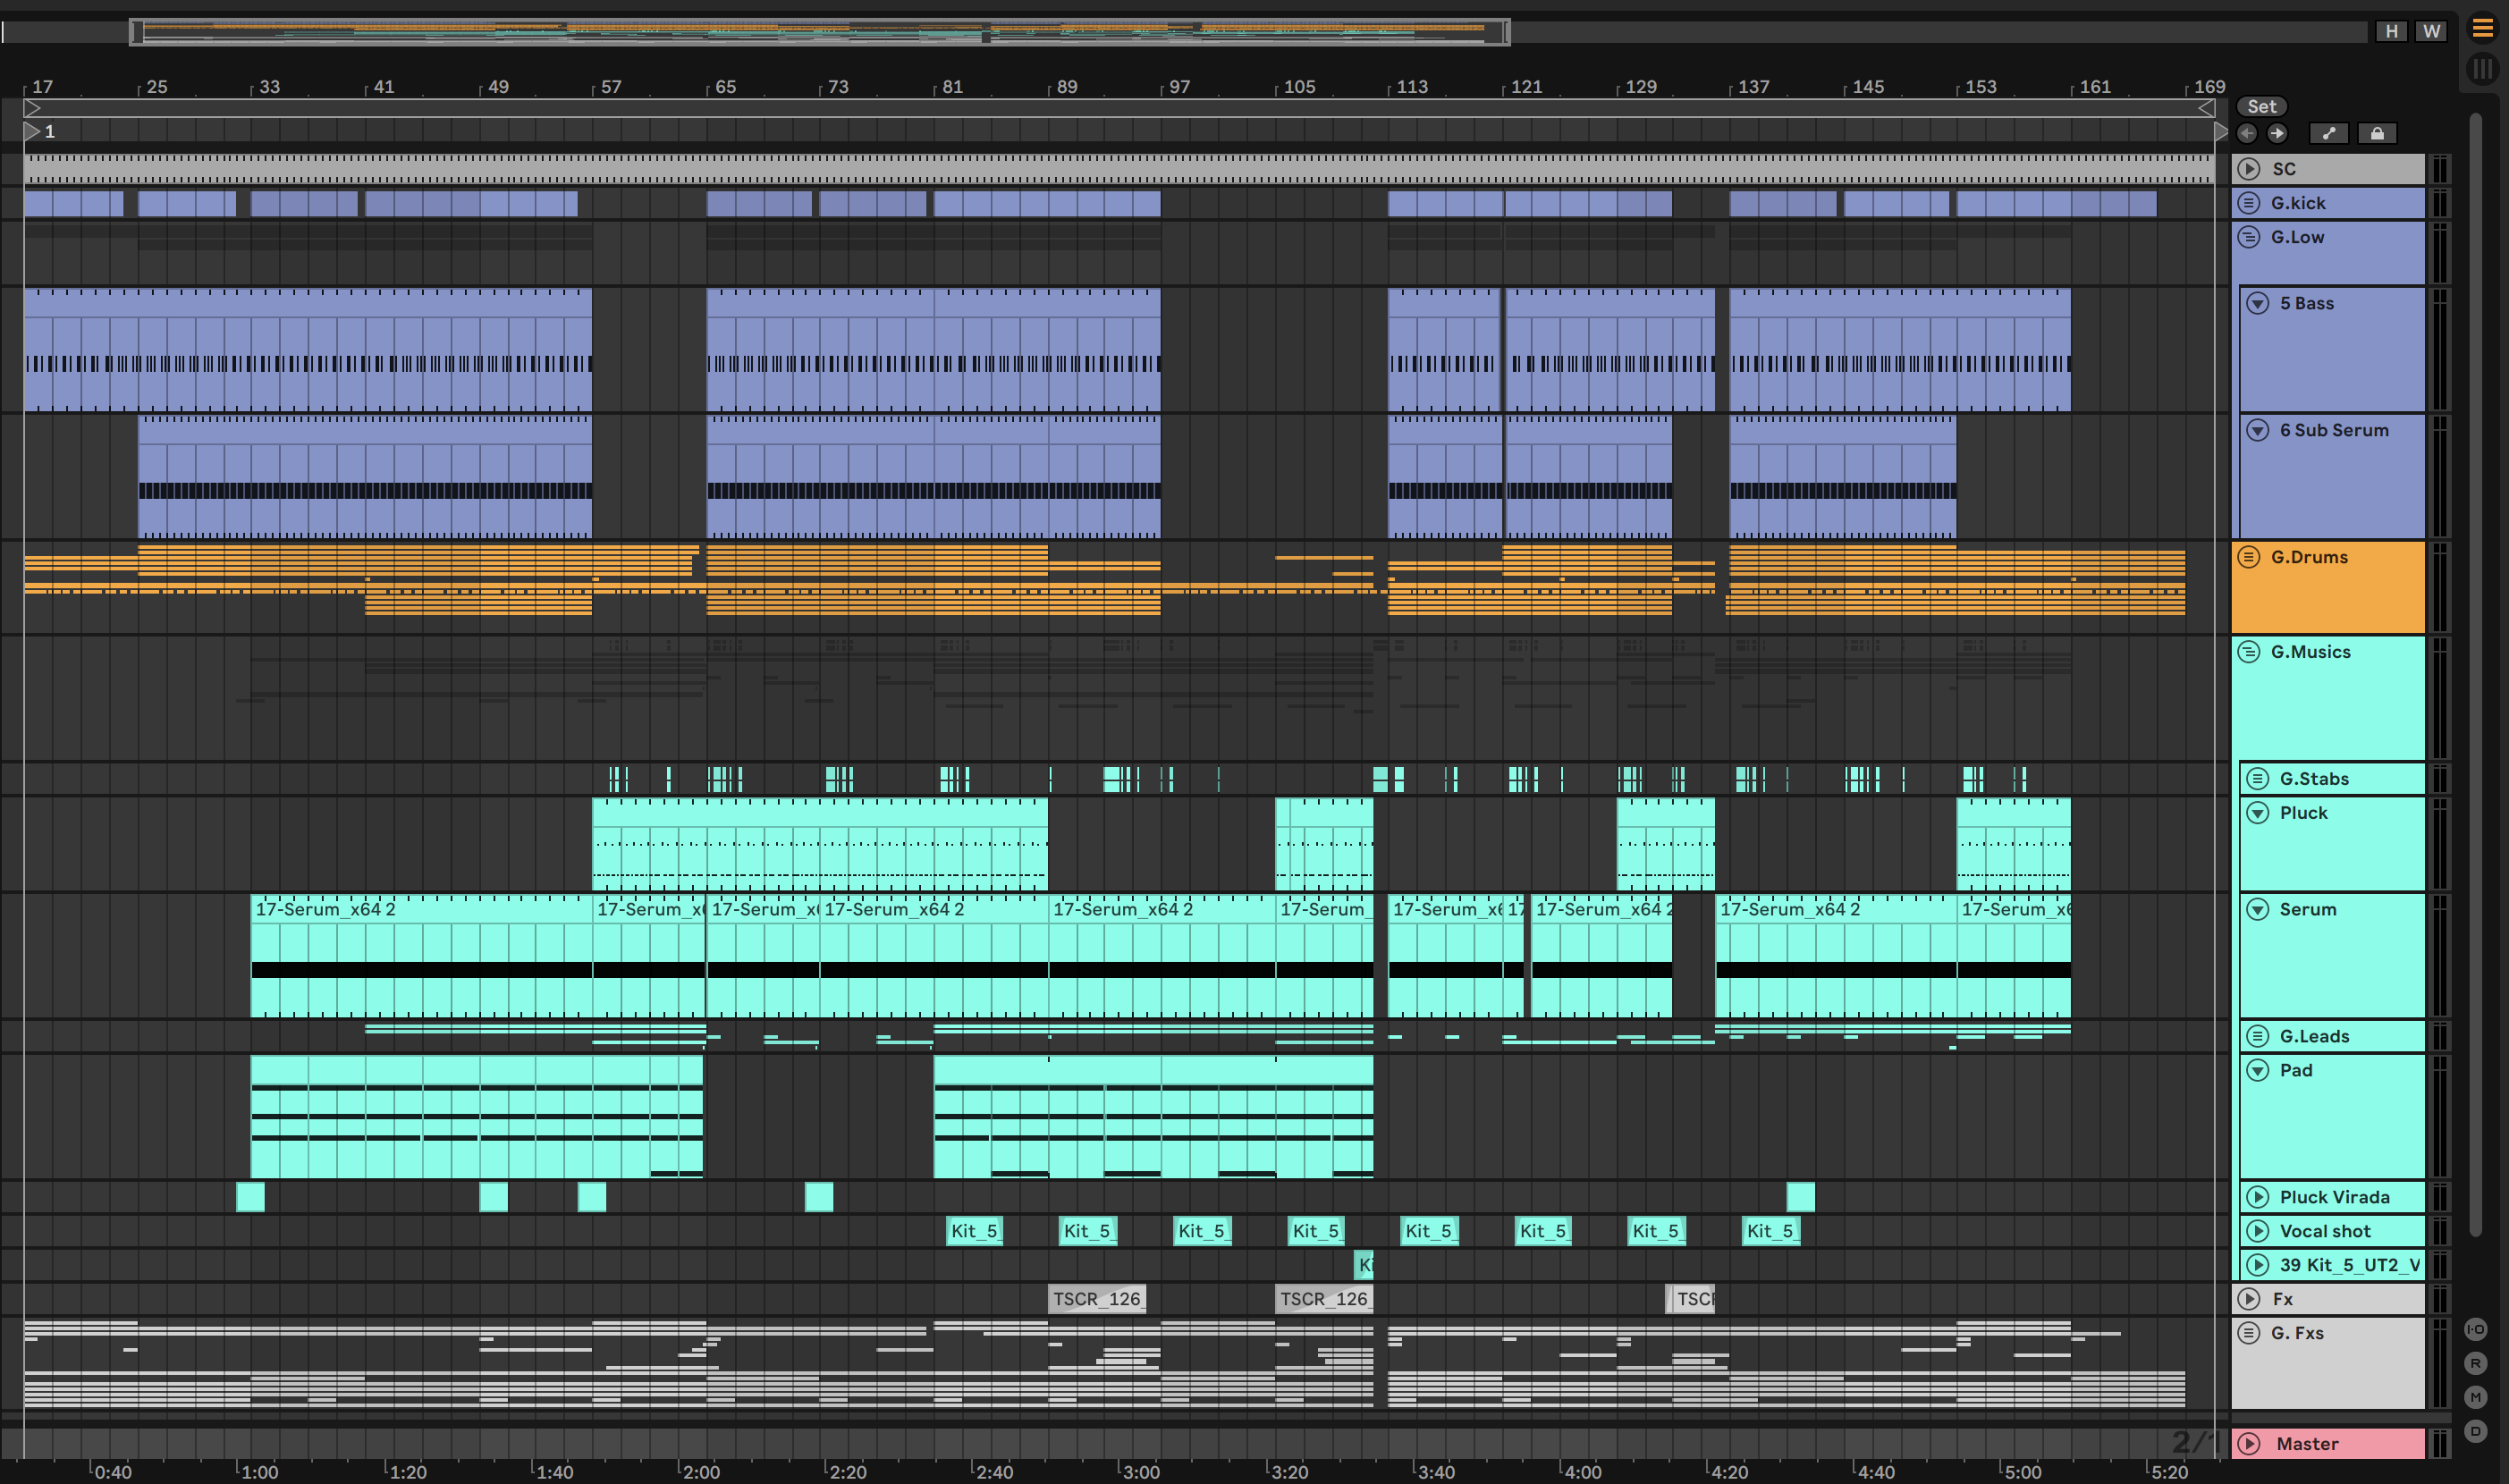Image resolution: width=2509 pixels, height=1484 pixels.
Task: Show the In/Out section (I·O)
Action: click(x=2475, y=1329)
